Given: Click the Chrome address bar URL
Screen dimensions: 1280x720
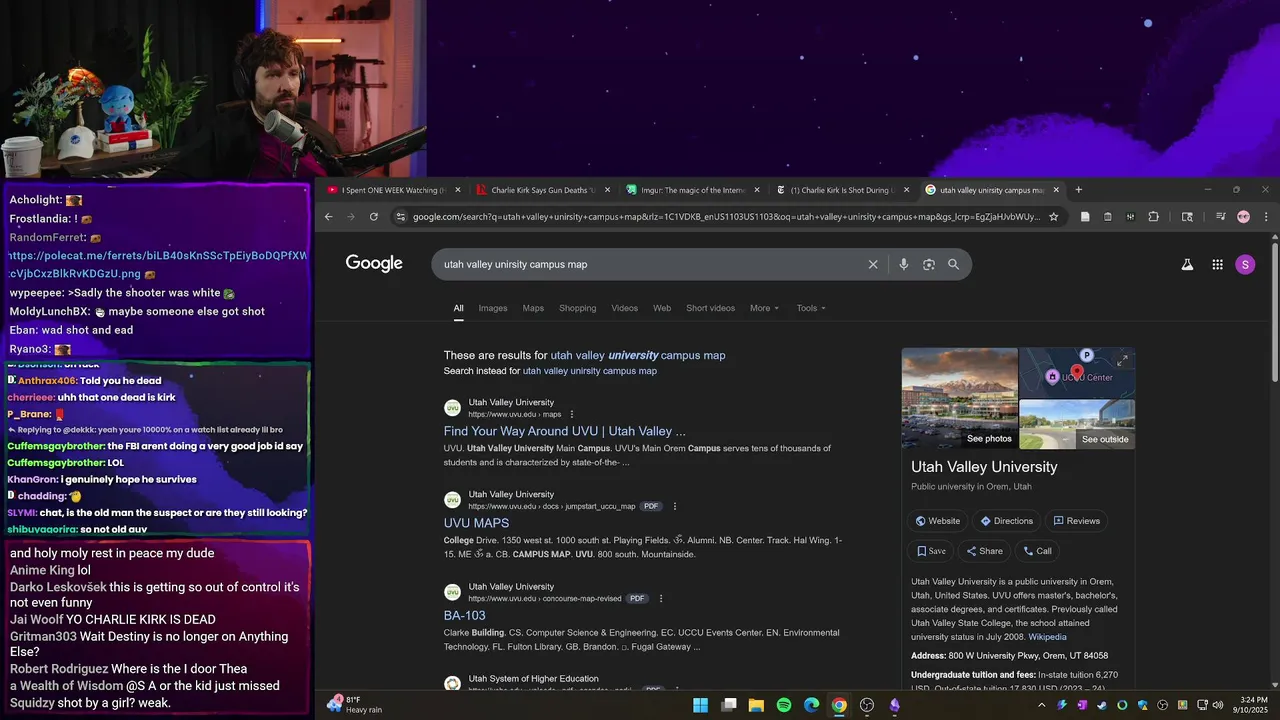Looking at the screenshot, I should click(725, 216).
